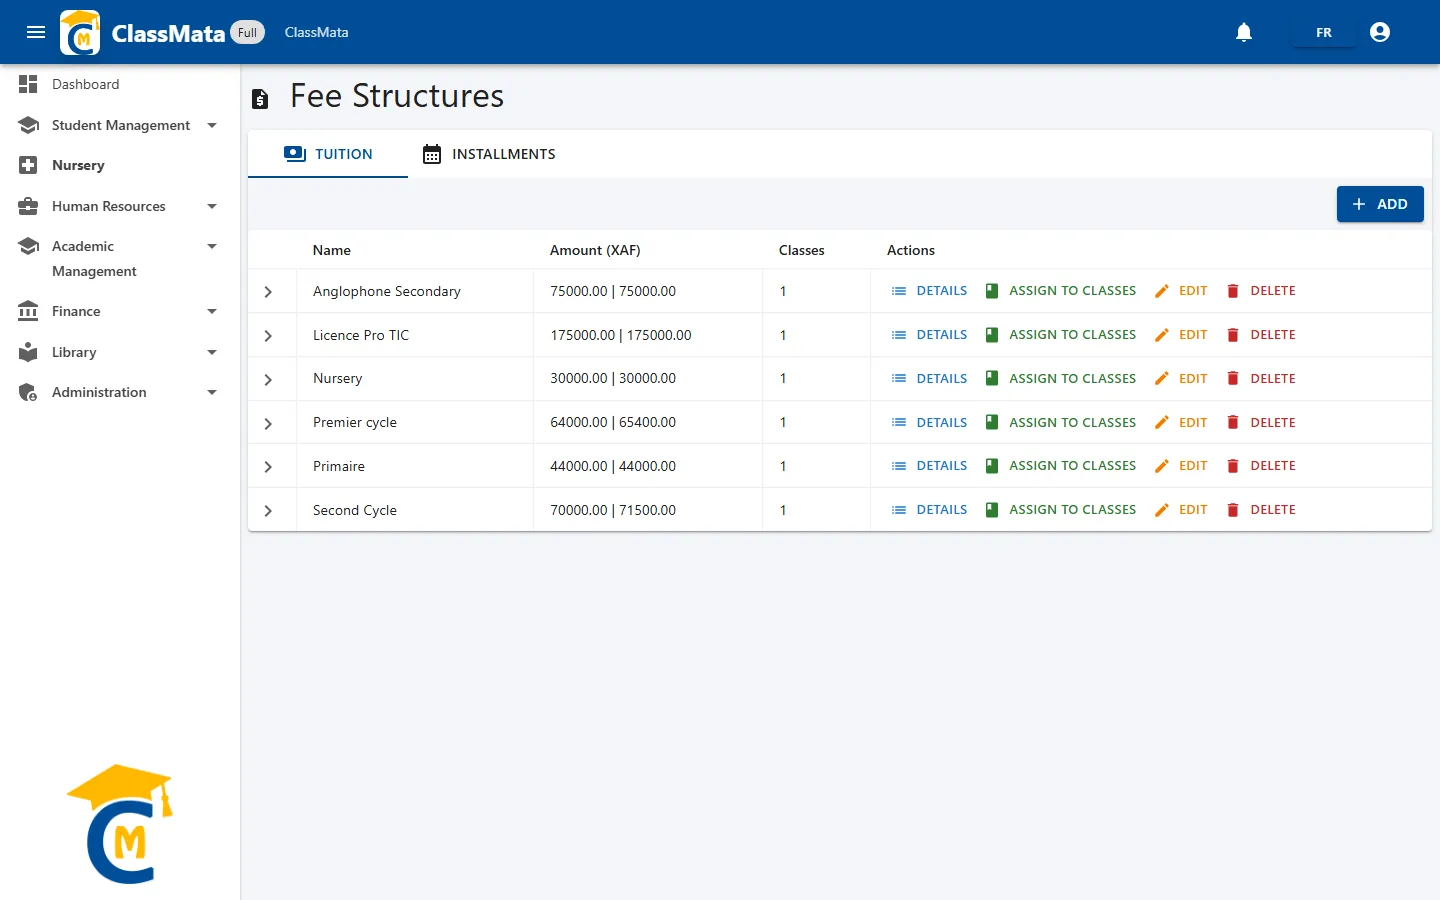Expand the Primaire row chevron
The image size is (1440, 900).
(x=268, y=467)
